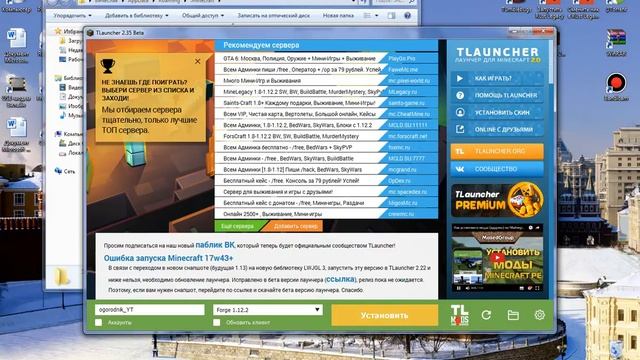This screenshot has width=640, height=360.
Task: Click the 'mc.forscraft.net' server address
Action: (x=408, y=136)
